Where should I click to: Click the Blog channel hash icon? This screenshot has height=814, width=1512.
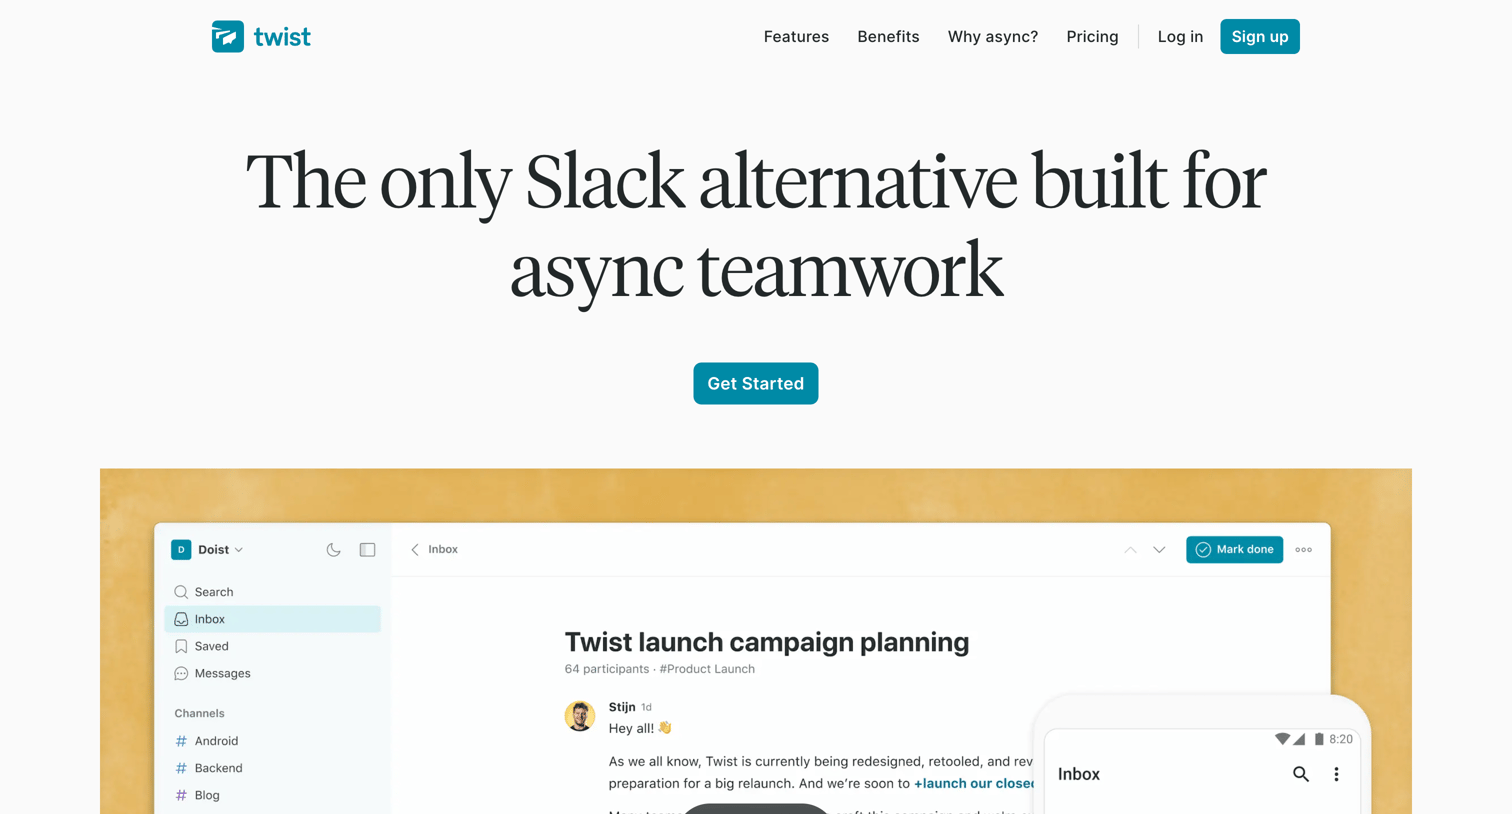click(181, 795)
